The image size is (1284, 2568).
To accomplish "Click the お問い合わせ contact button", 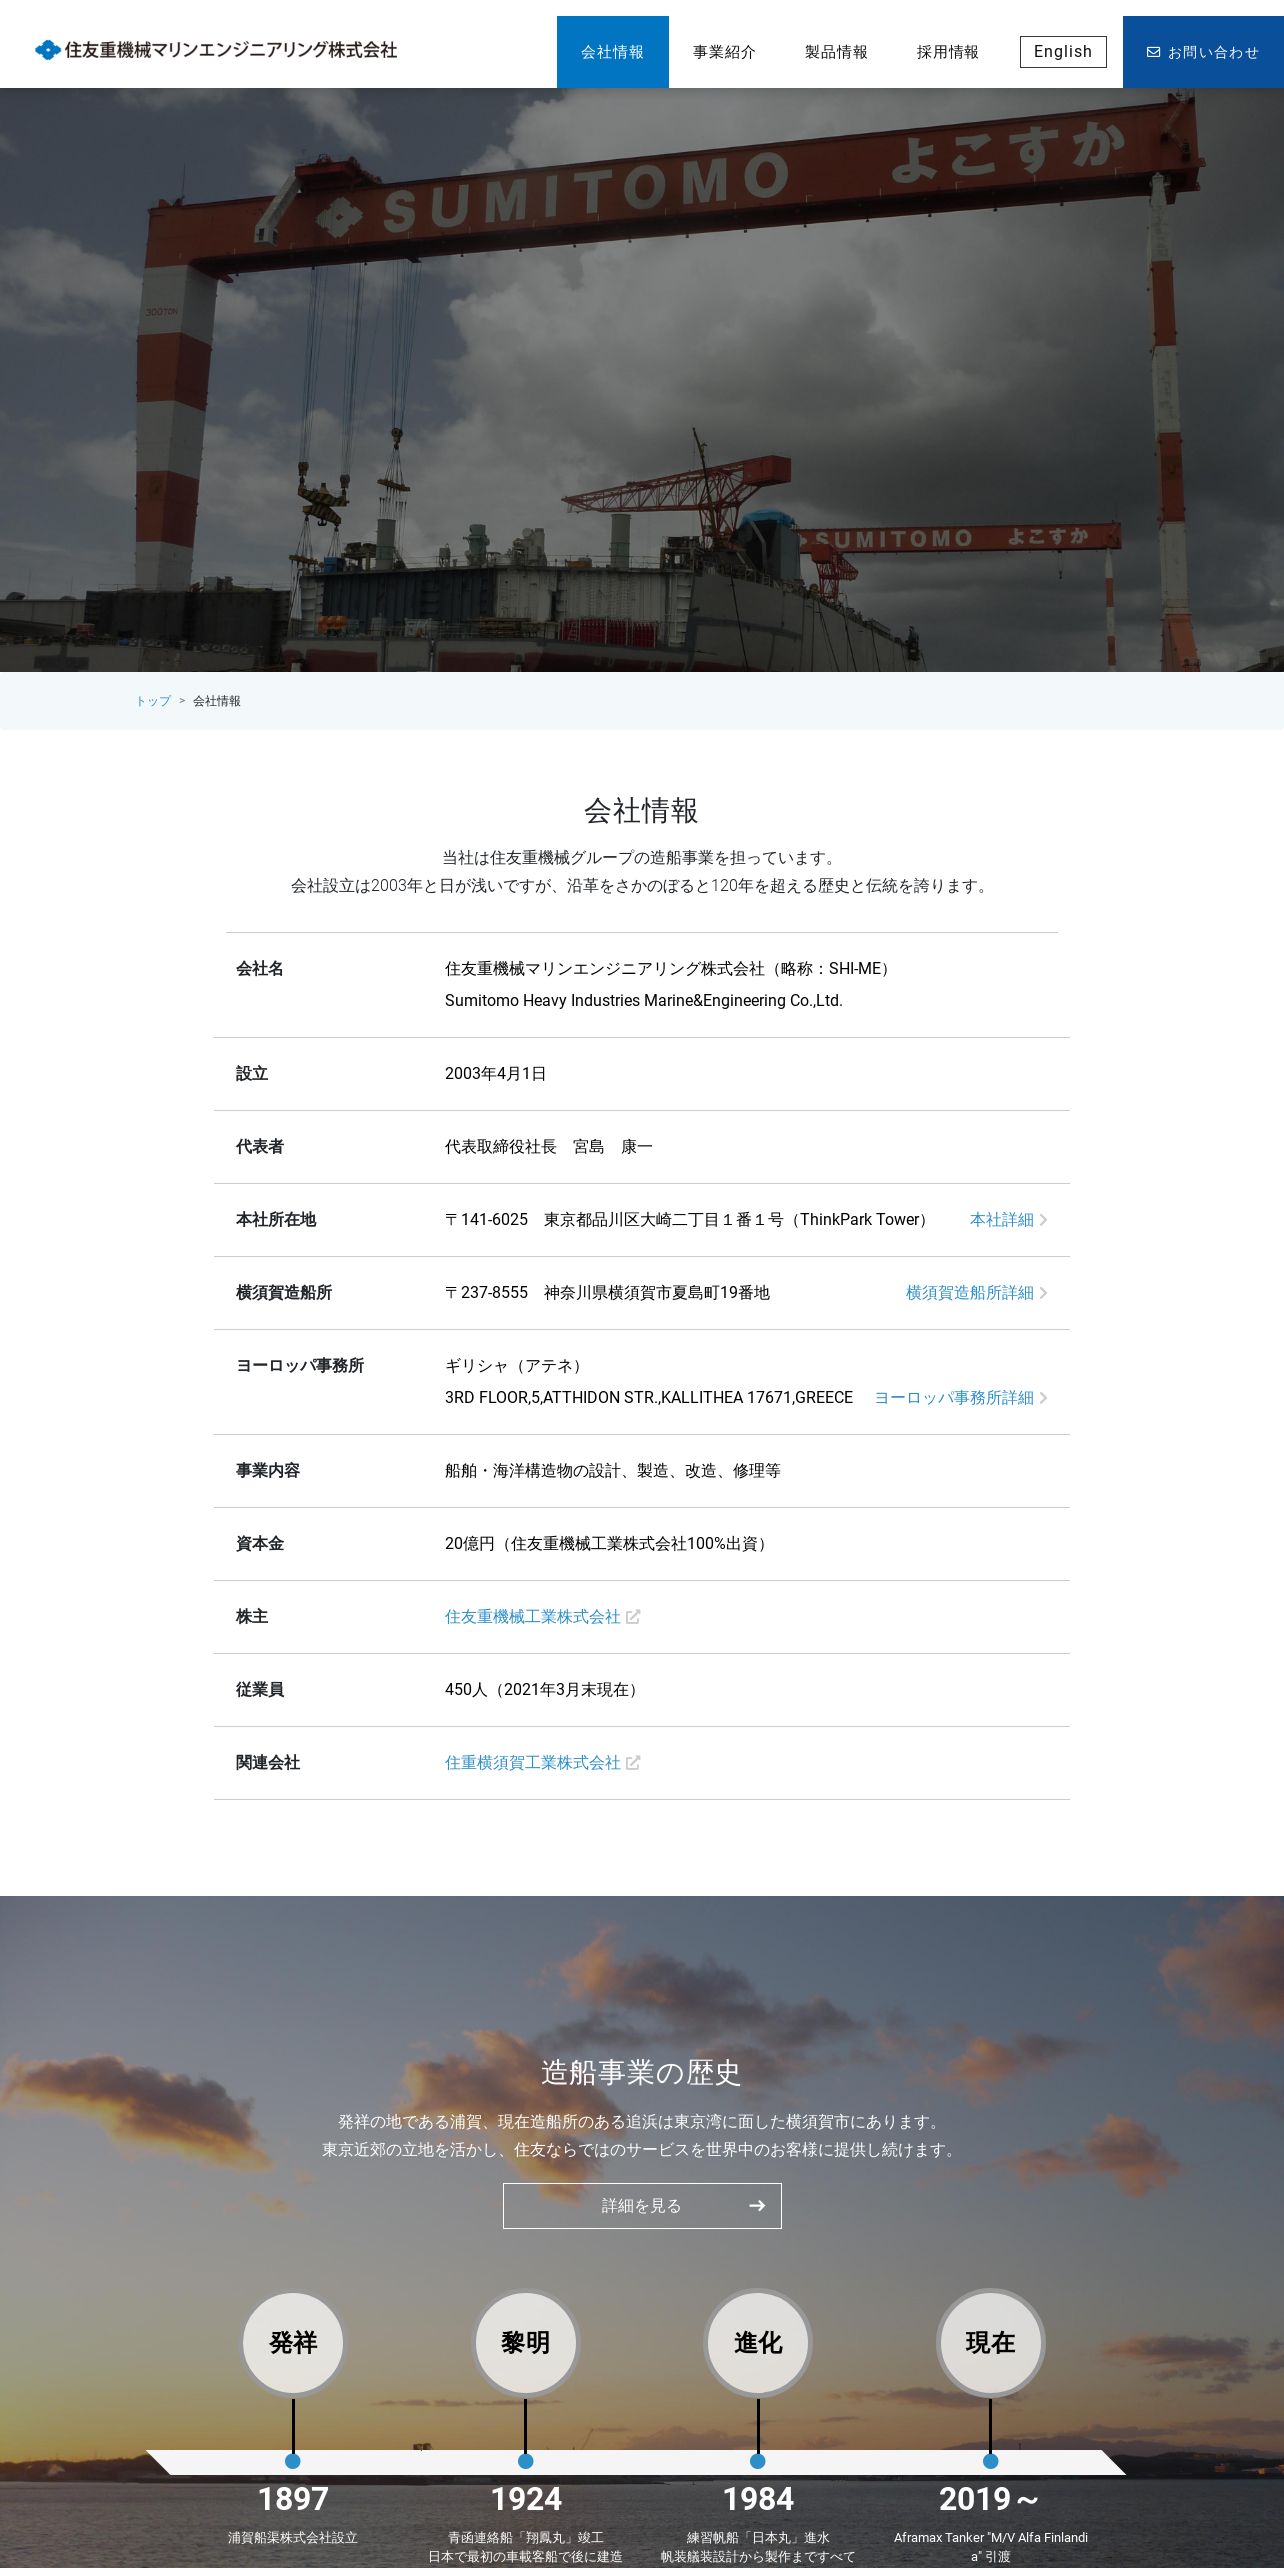I will click(1203, 52).
